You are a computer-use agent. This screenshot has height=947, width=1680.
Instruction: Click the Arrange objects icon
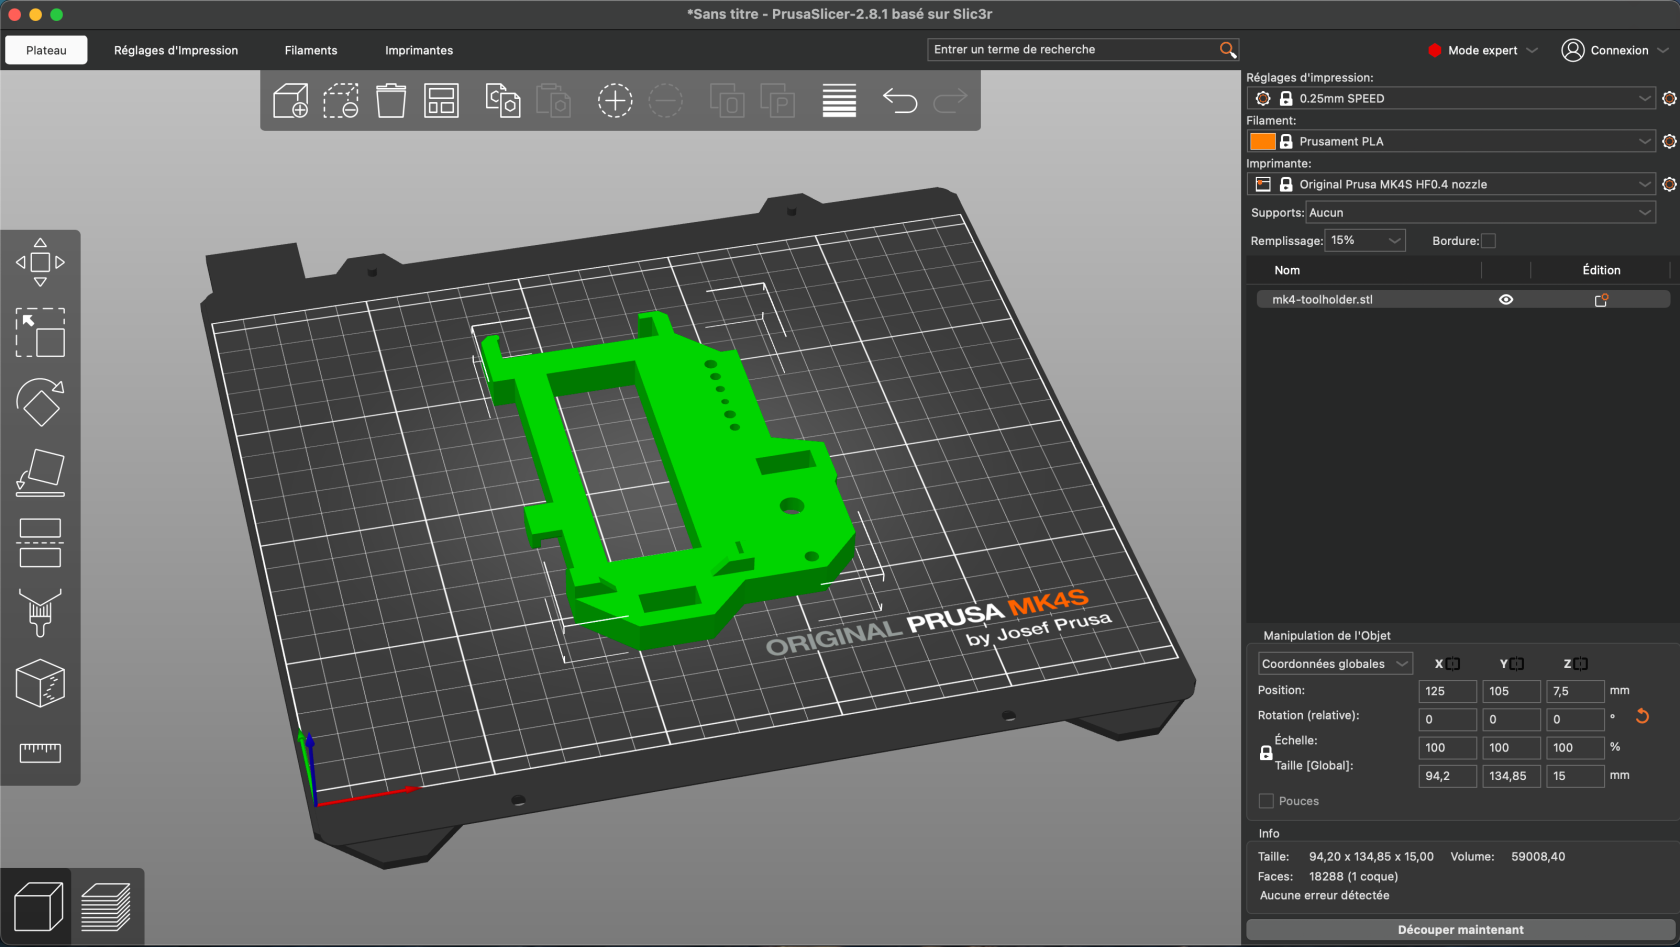(x=441, y=101)
